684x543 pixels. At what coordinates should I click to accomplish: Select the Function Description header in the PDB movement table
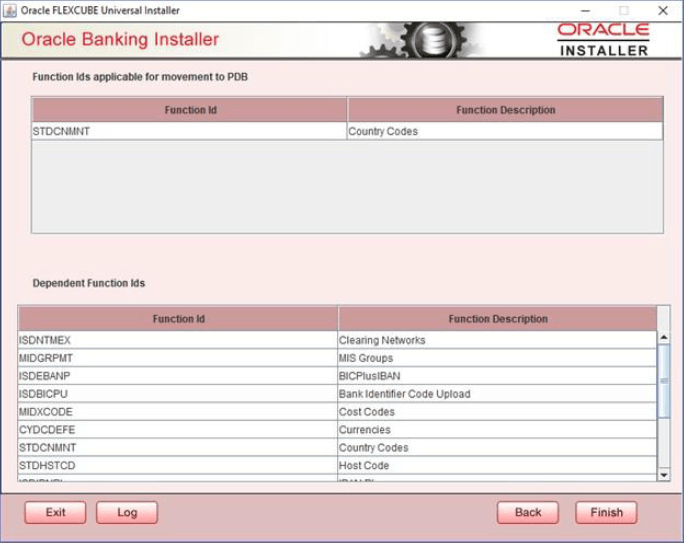coord(505,110)
